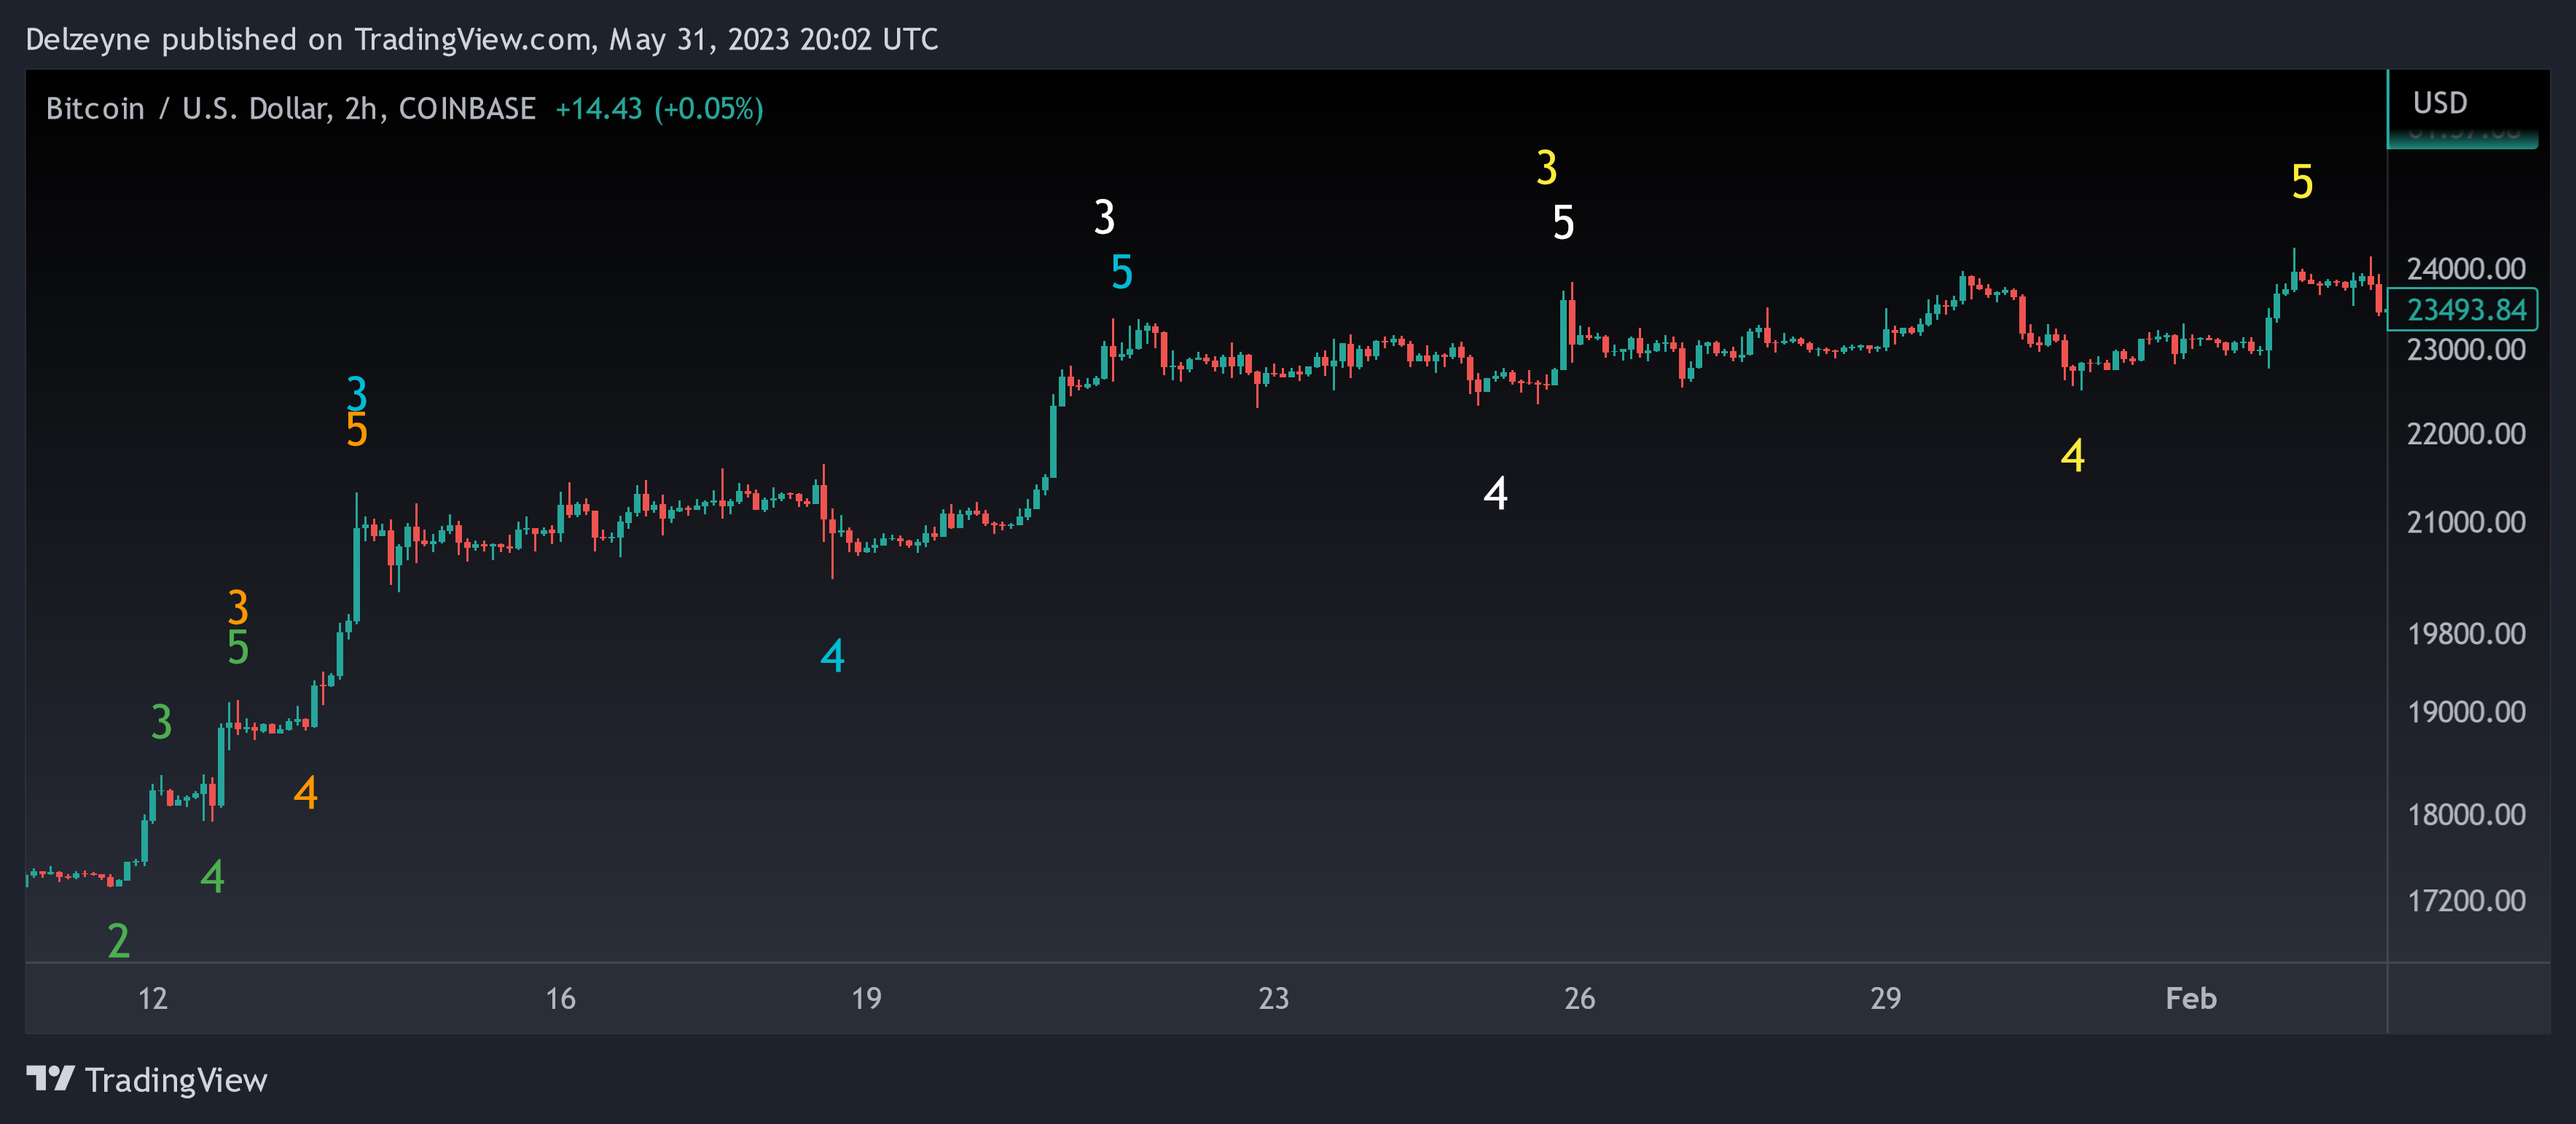Click the 19000.00 price axis label
Screen dimensions: 2576x1124
(x=2466, y=711)
